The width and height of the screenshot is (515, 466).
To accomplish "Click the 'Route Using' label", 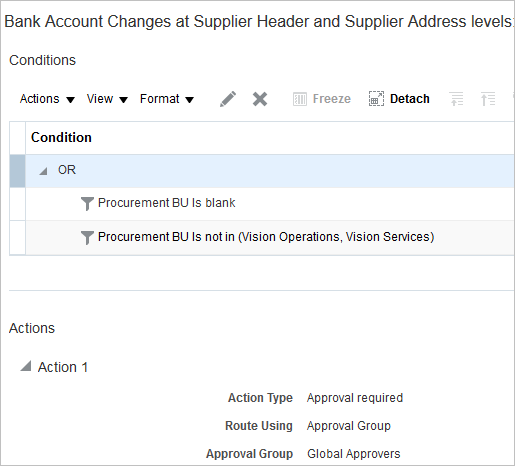I will 259,426.
